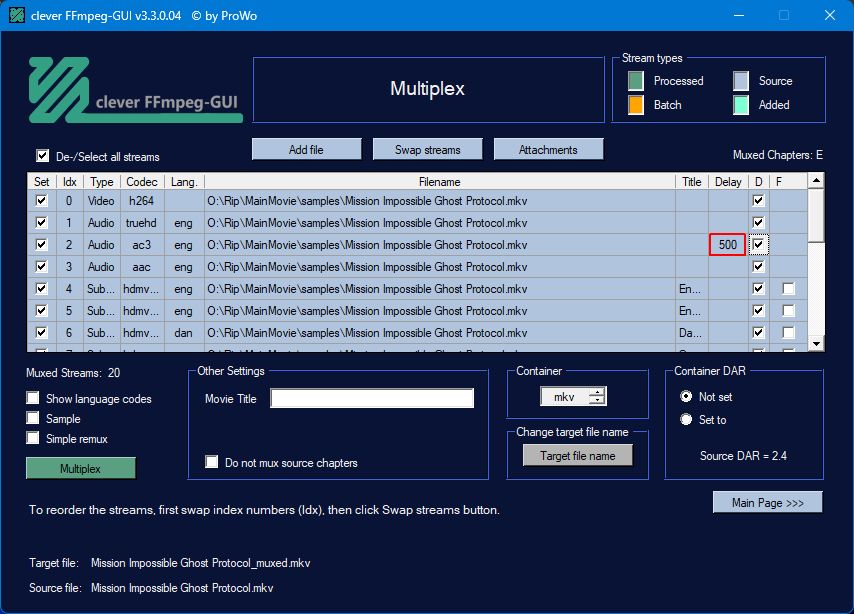Viewport: 854px width, 614px height.
Task: Click the Type column header
Action: (102, 181)
